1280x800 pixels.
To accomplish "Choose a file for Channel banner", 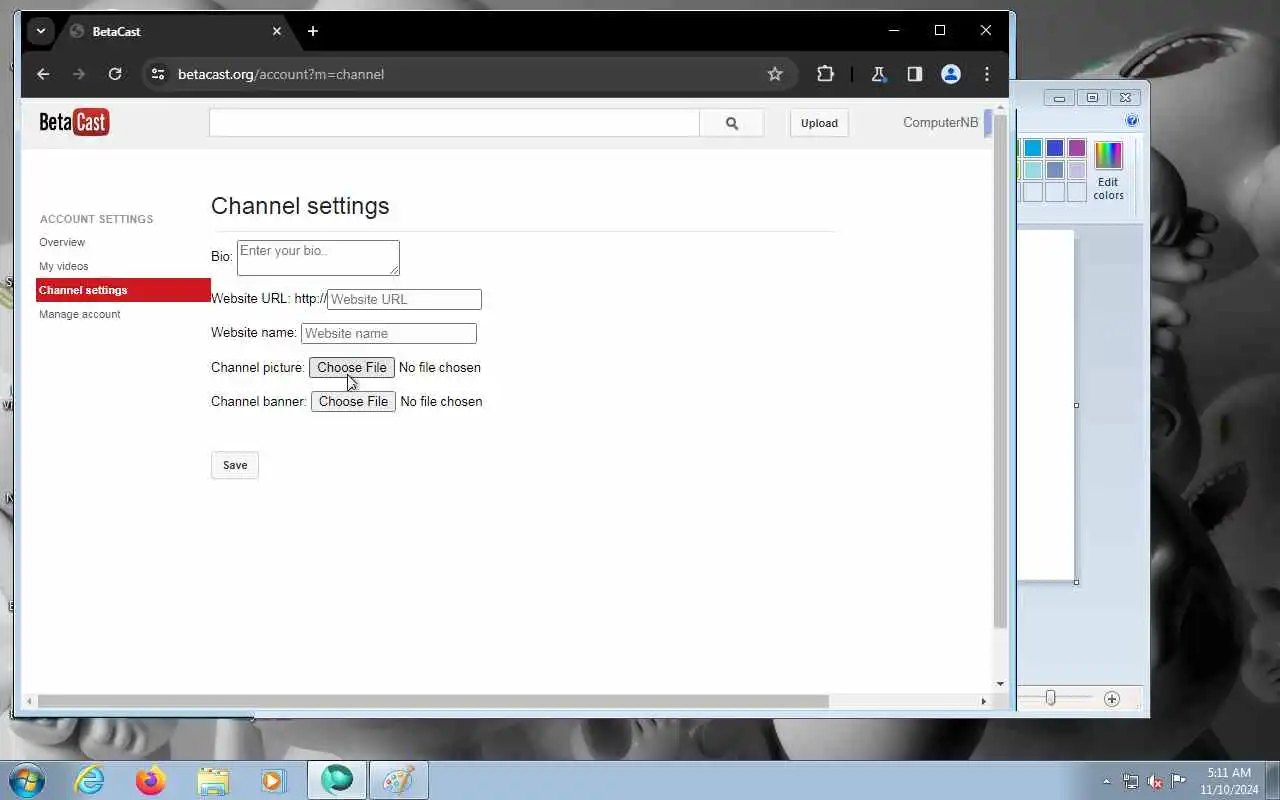I will click(x=353, y=401).
